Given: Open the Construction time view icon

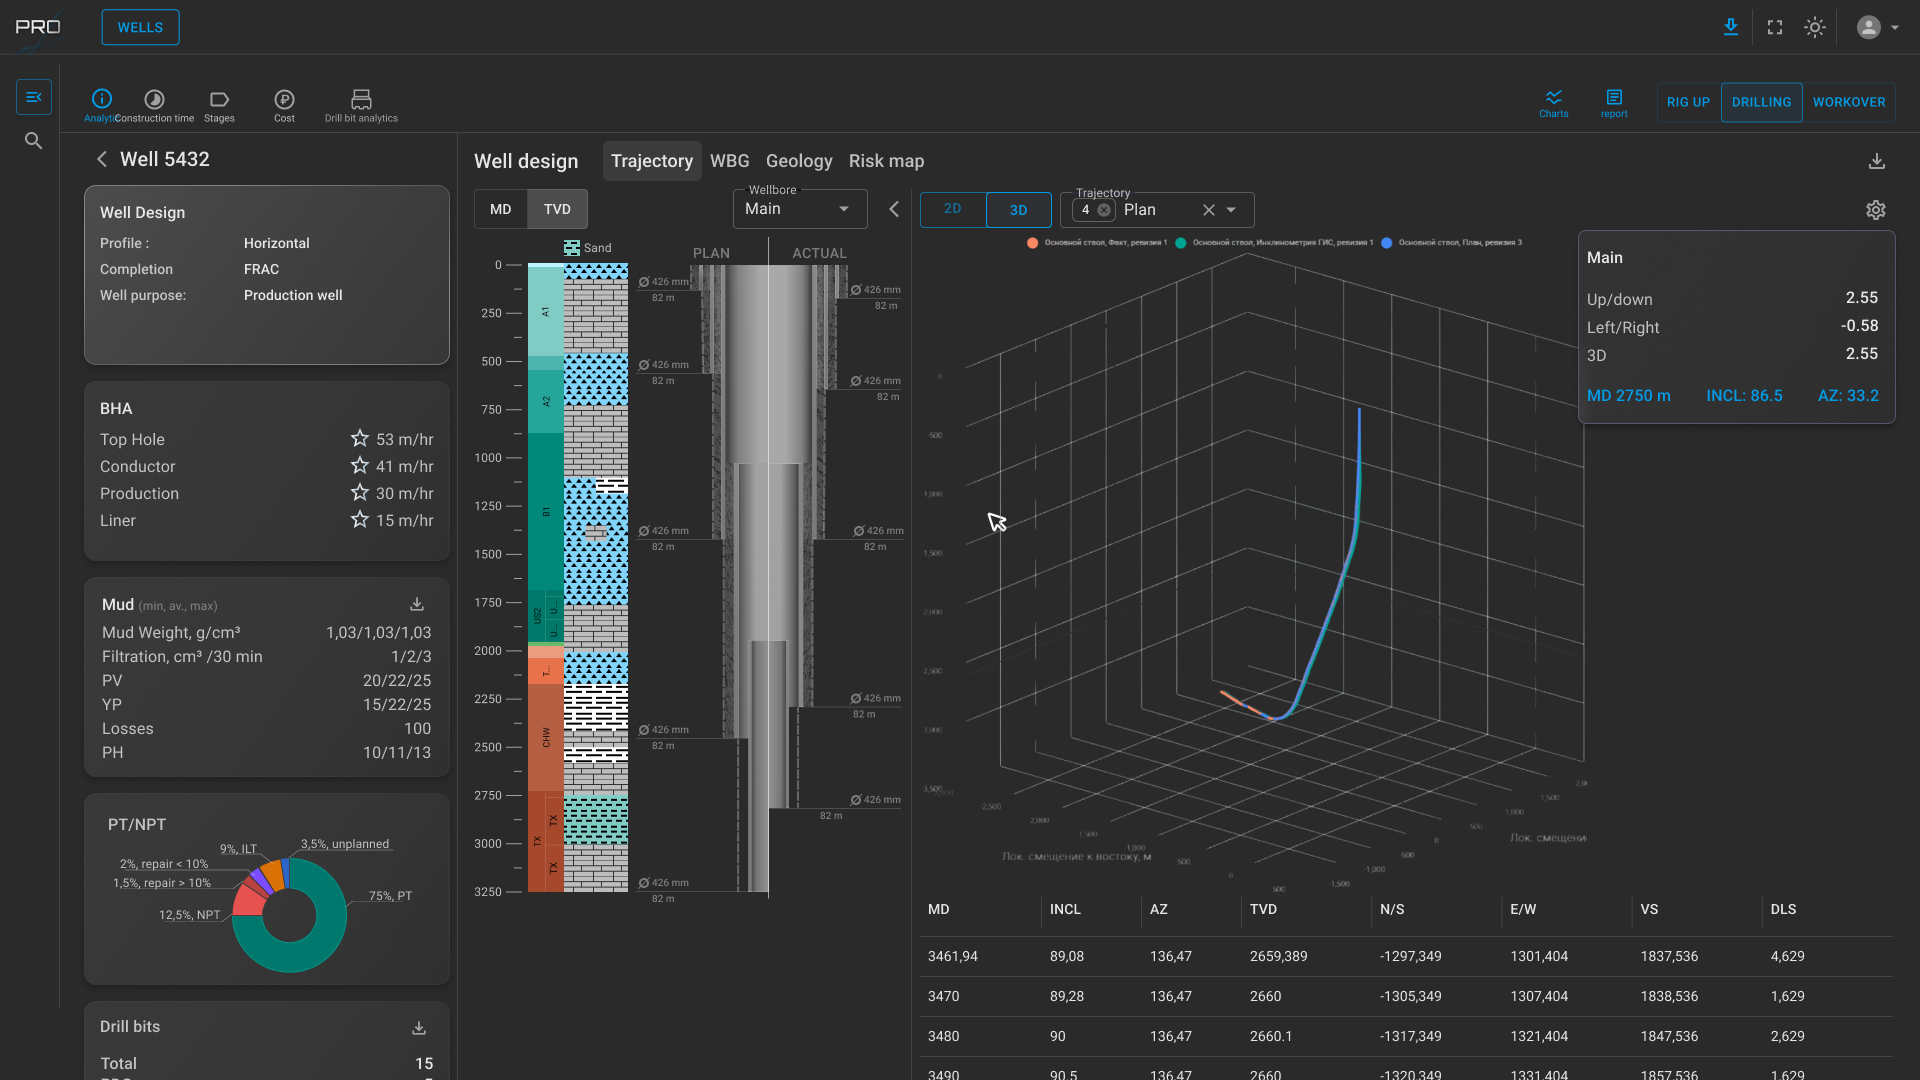Looking at the screenshot, I should [154, 99].
